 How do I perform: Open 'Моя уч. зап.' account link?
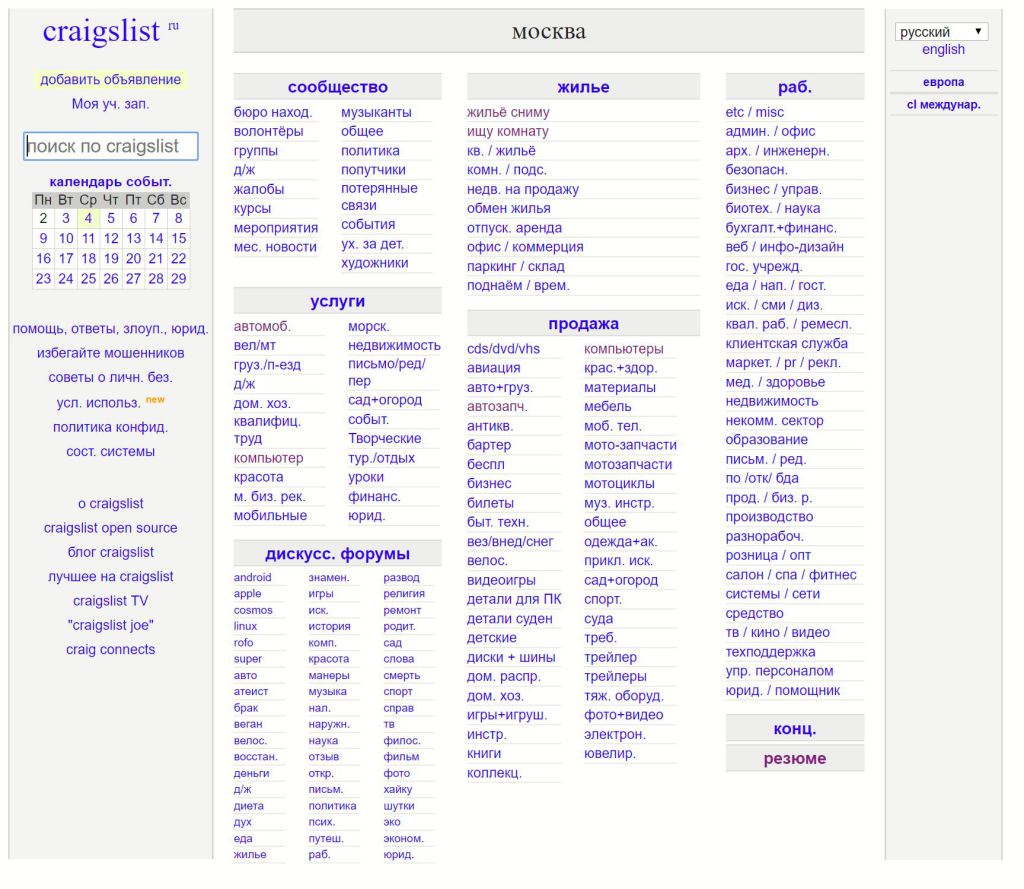click(110, 104)
